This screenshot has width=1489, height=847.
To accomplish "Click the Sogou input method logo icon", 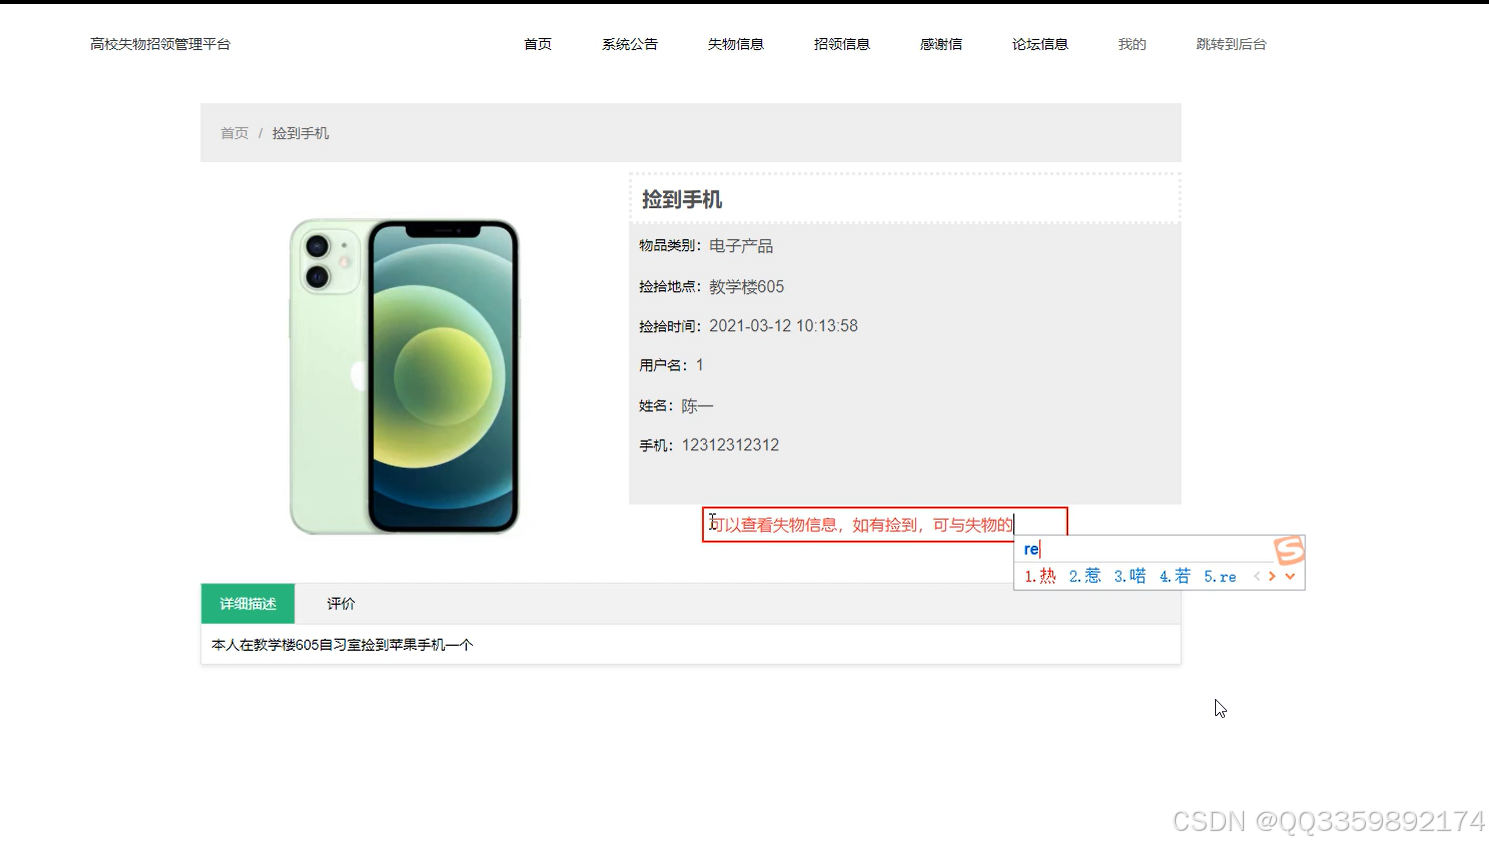I will coord(1289,550).
